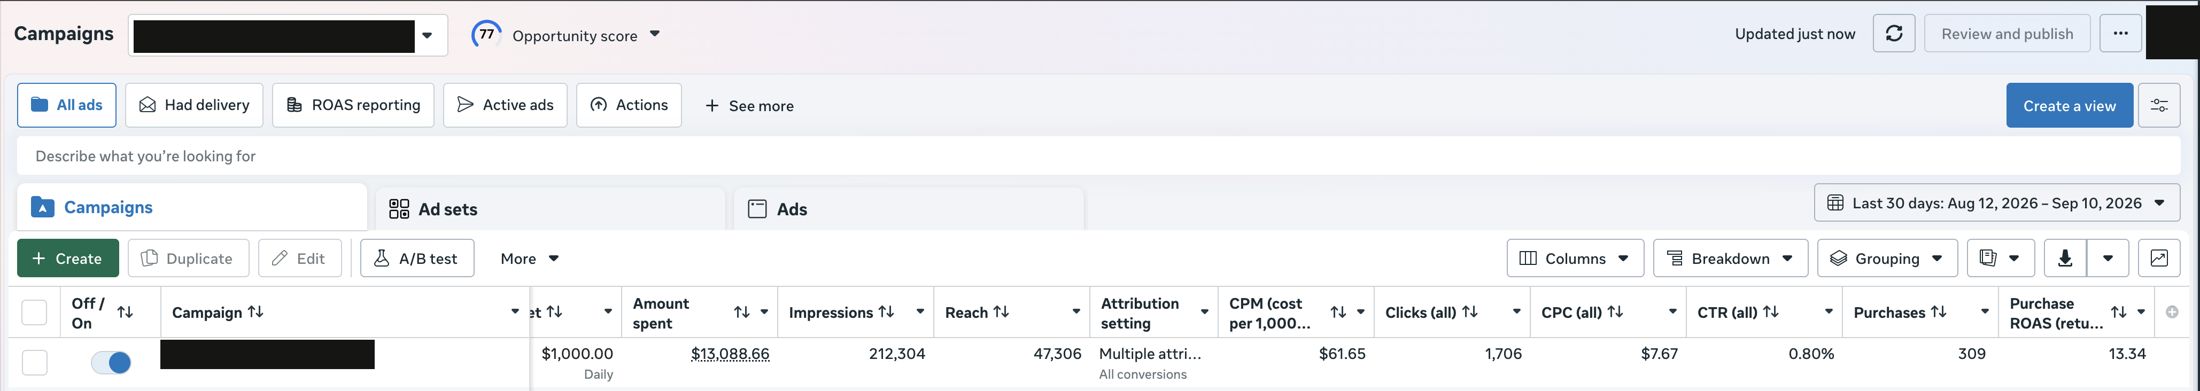The height and width of the screenshot is (391, 2200).
Task: Sort by Off / On column arrows
Action: click(x=125, y=312)
